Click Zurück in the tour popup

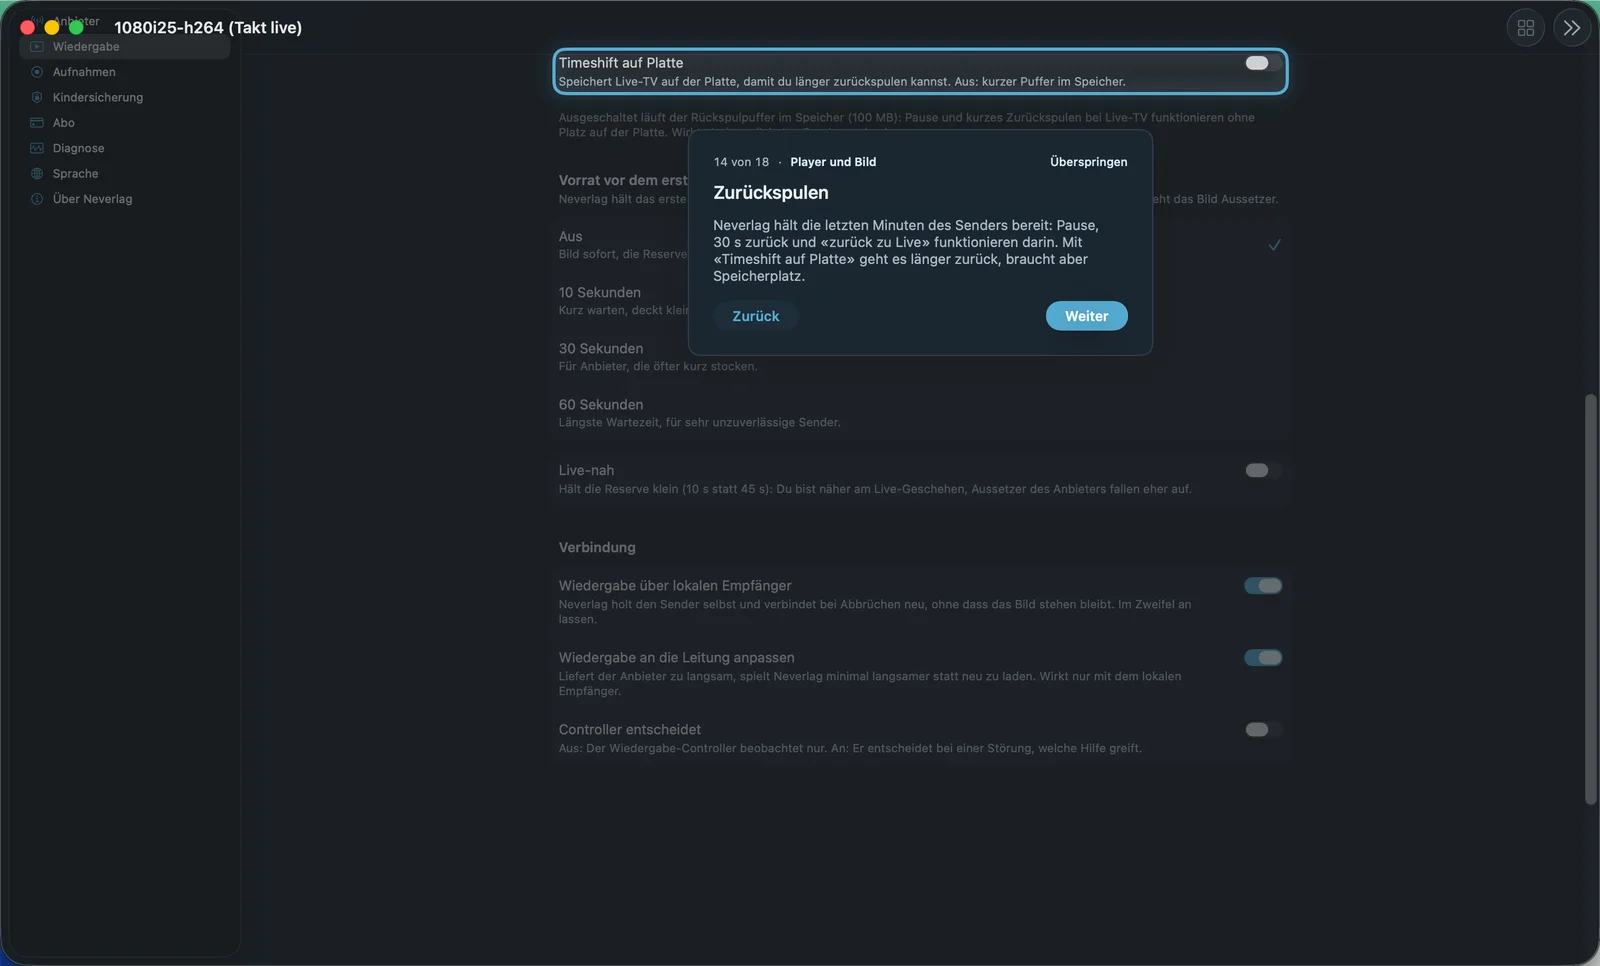pos(755,316)
